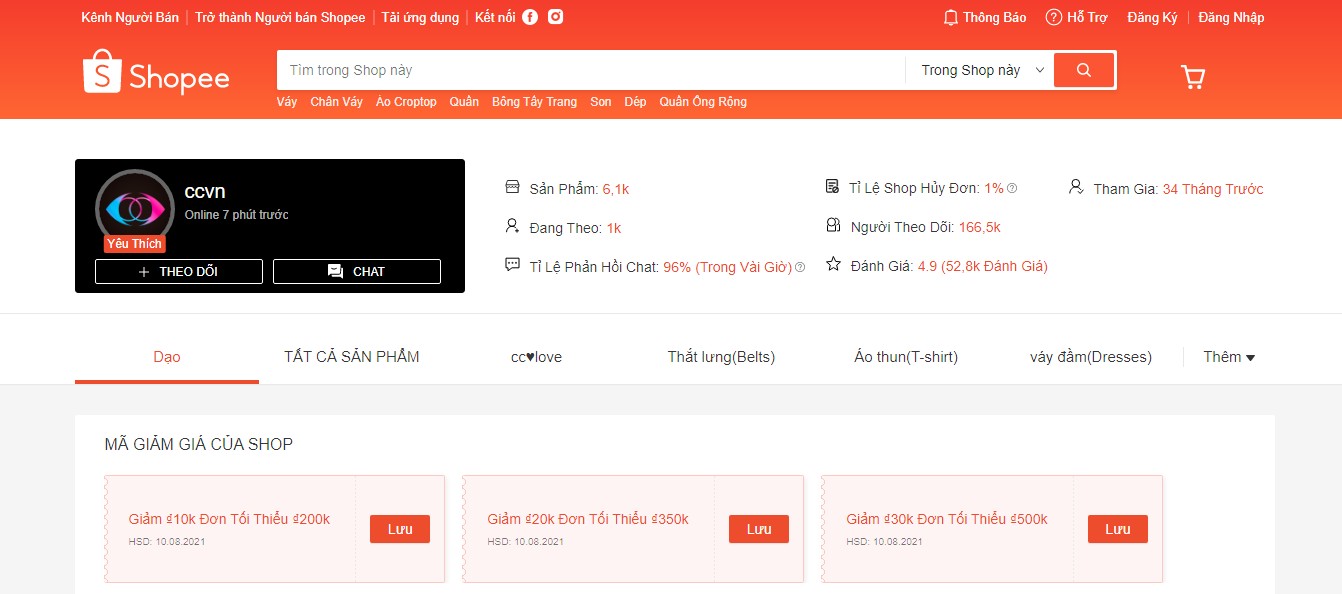Click the Đánh Giá star icon
Image resolution: width=1342 pixels, height=594 pixels.
(x=833, y=265)
